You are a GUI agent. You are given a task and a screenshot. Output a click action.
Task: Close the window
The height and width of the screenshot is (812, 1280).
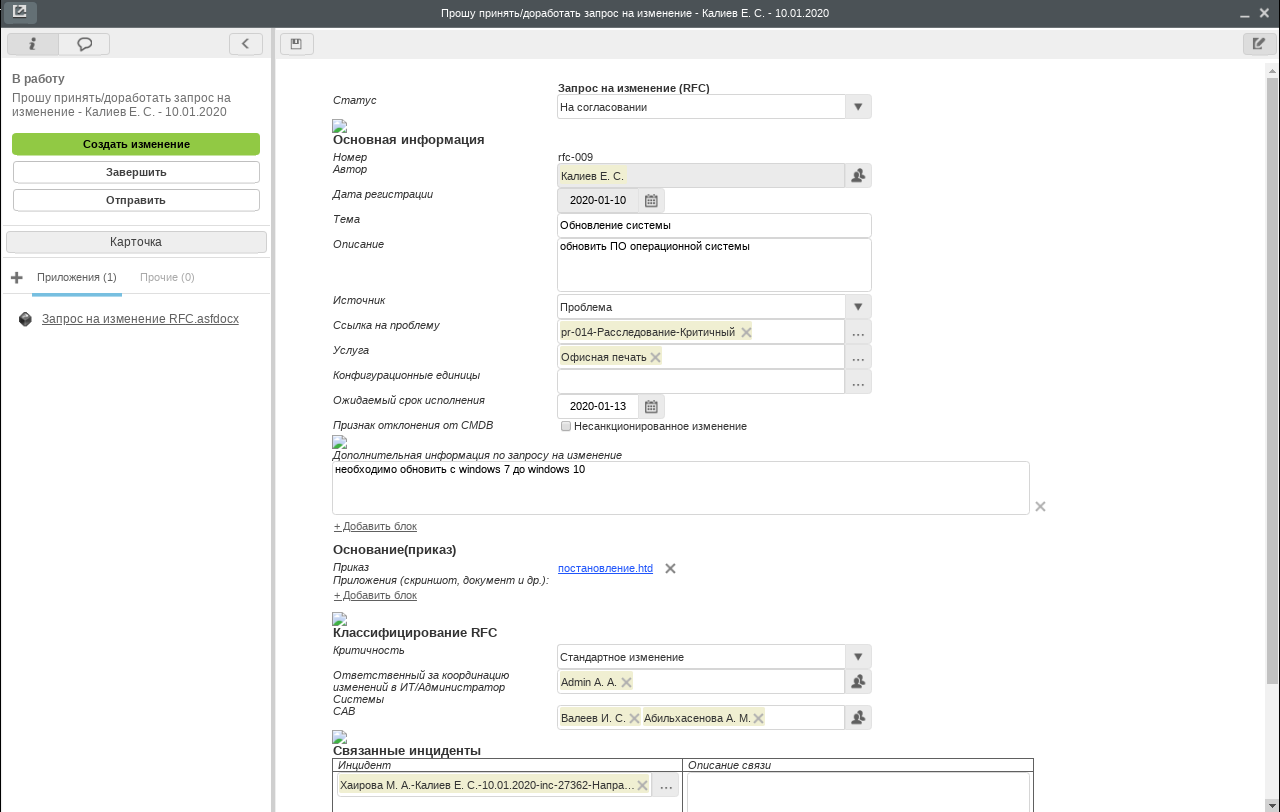click(x=1264, y=14)
